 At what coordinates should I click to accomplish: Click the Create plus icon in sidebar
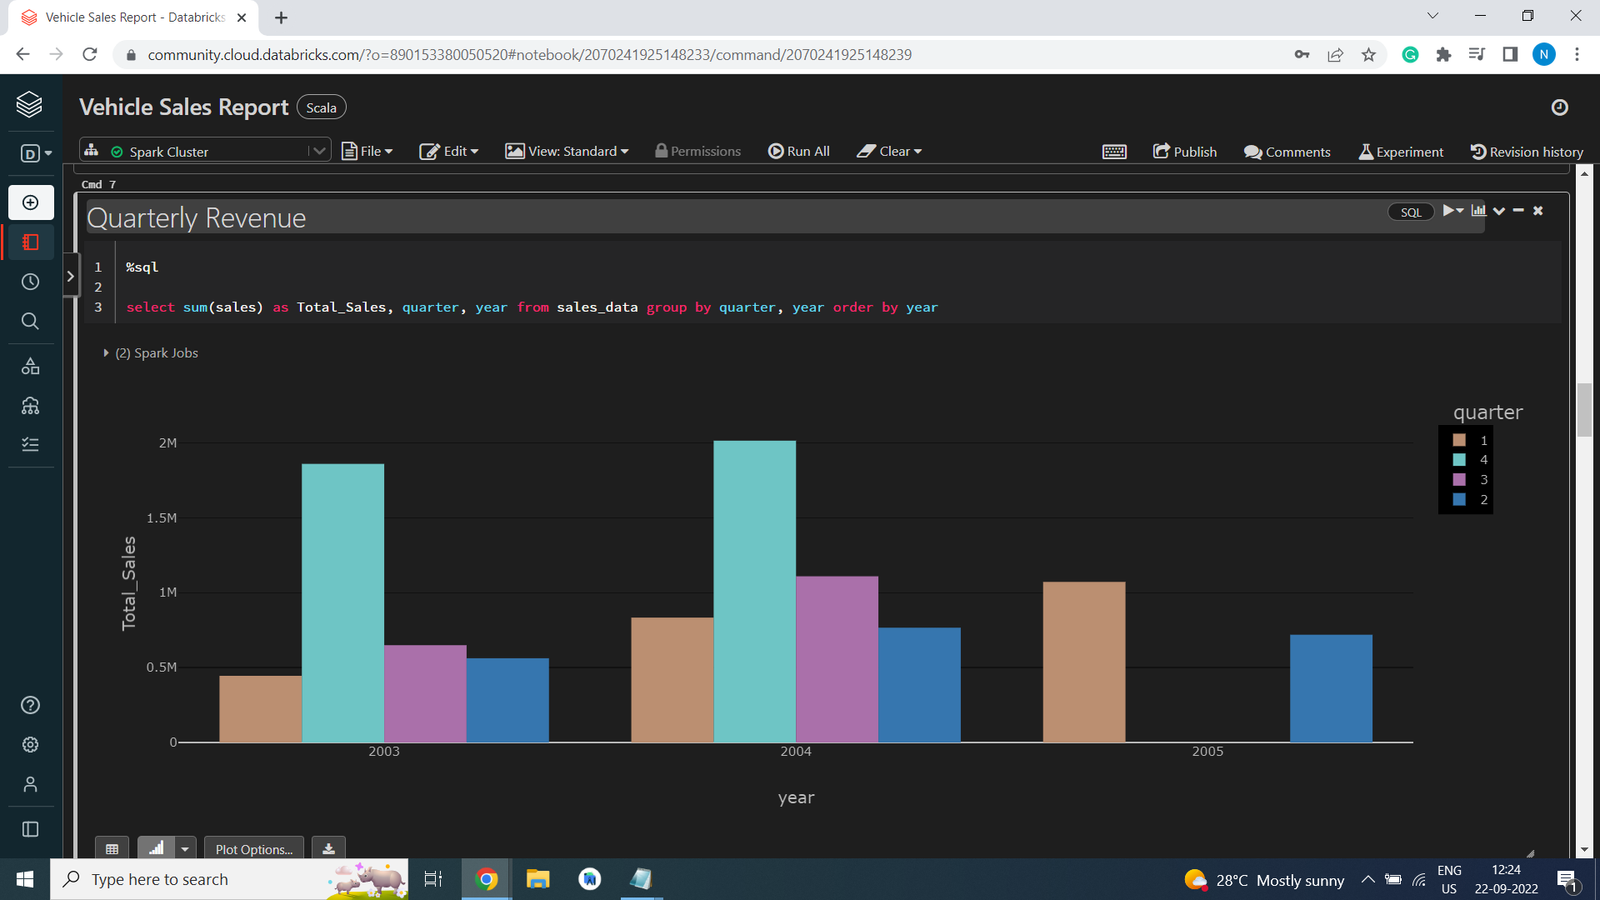[30, 201]
